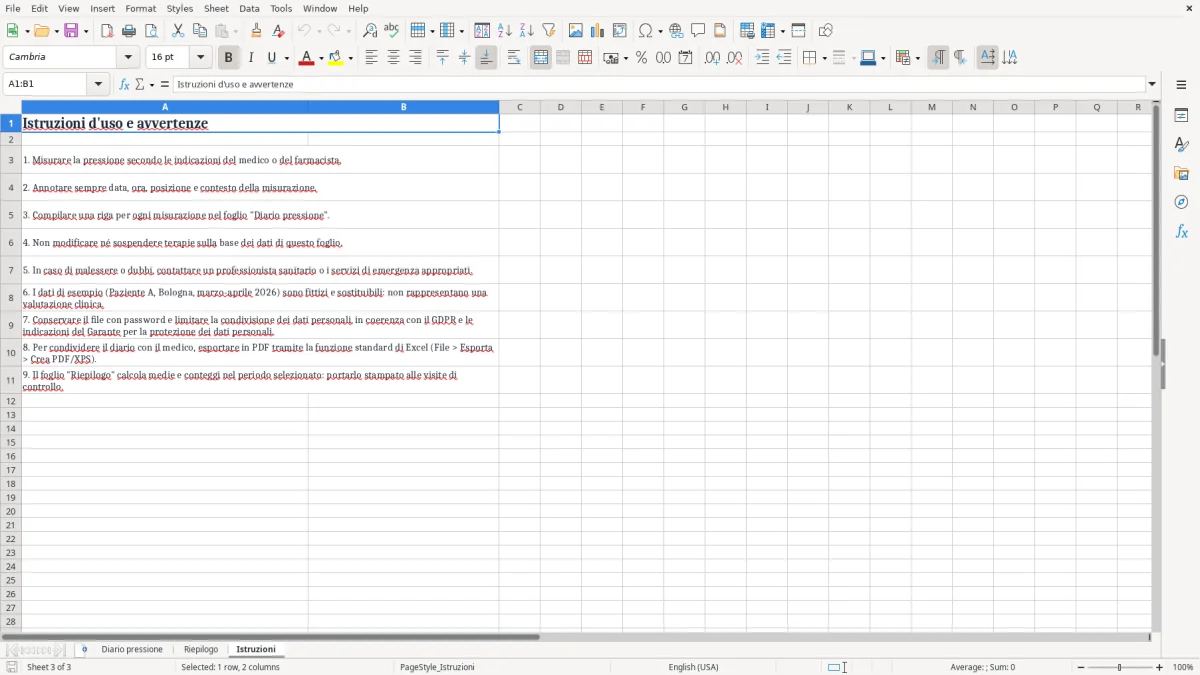Open the sidebar Navigator compass icon

pyautogui.click(x=1181, y=203)
